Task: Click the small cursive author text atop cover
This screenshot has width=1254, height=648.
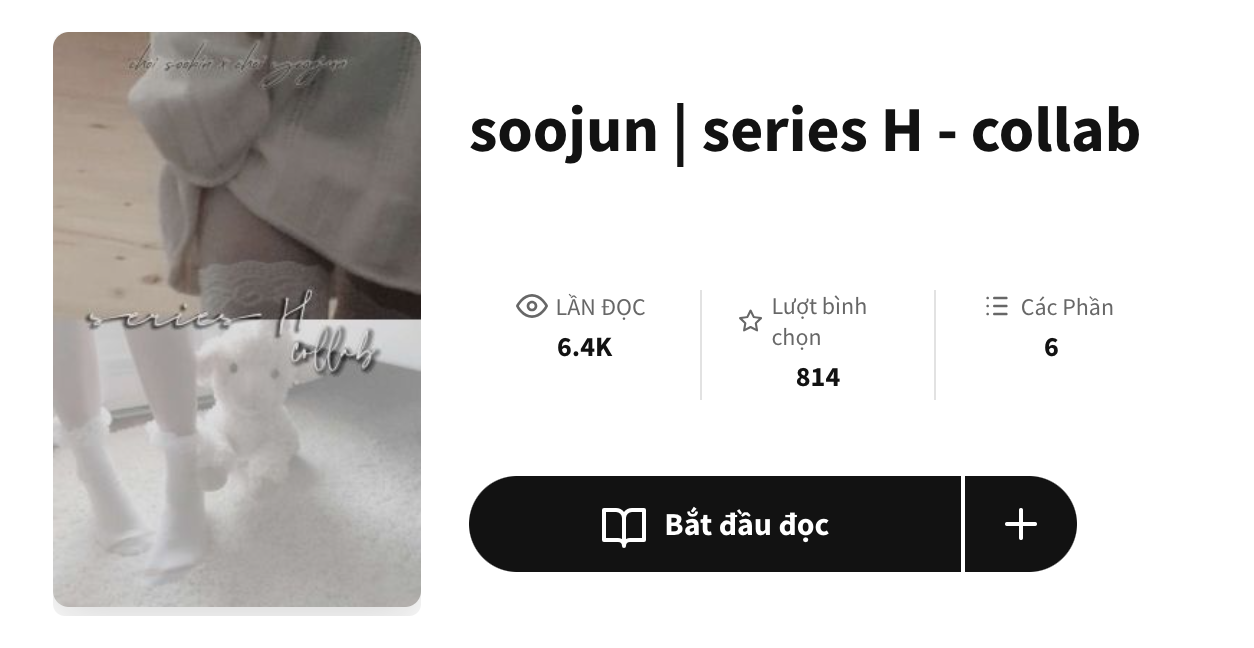Action: coord(237,64)
